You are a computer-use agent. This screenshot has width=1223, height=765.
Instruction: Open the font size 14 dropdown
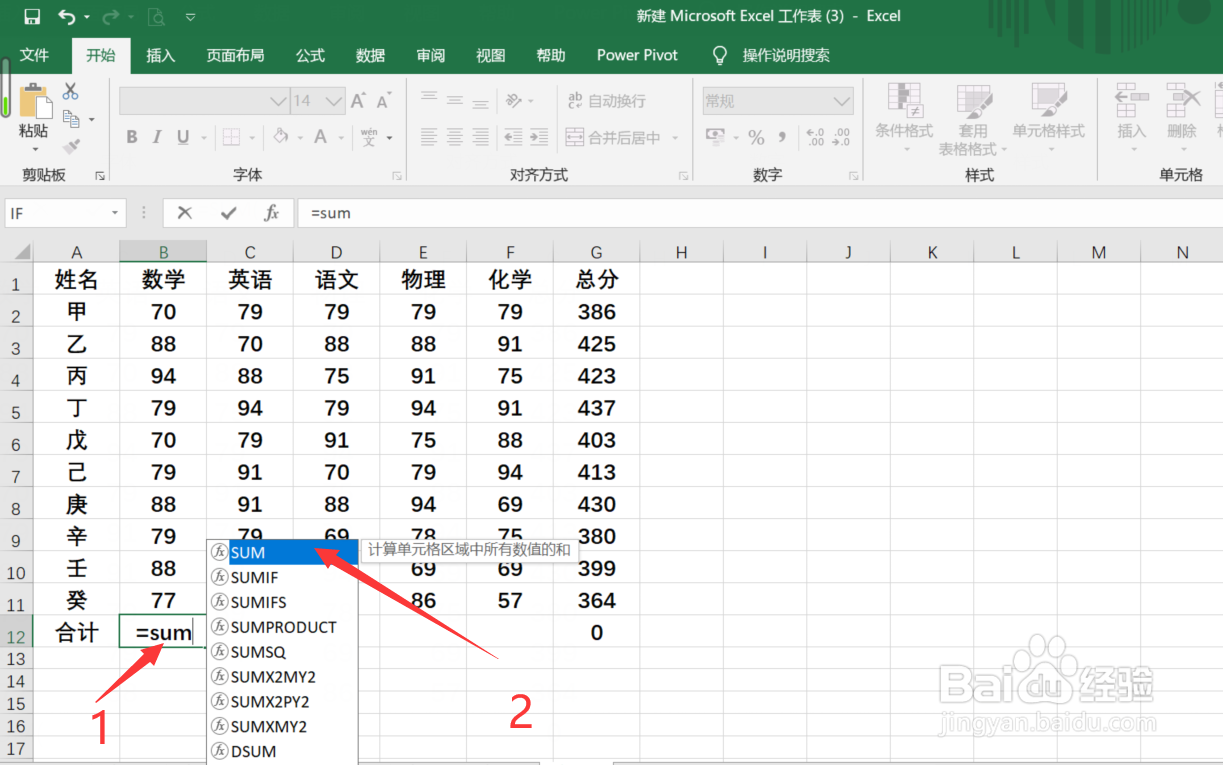coord(335,101)
